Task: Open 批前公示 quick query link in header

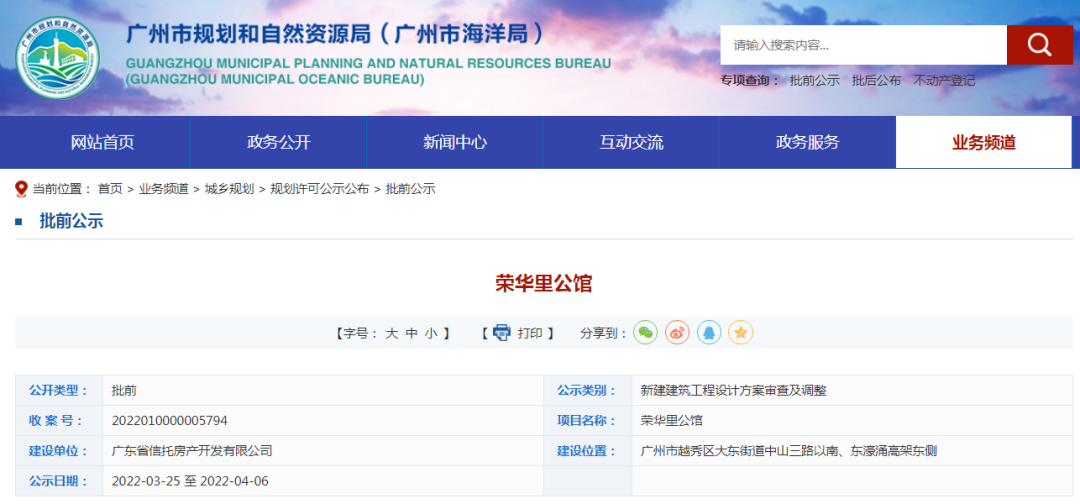Action: coord(815,81)
